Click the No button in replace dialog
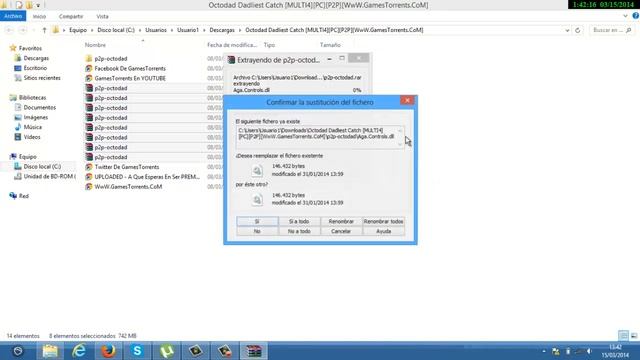 pyautogui.click(x=257, y=231)
